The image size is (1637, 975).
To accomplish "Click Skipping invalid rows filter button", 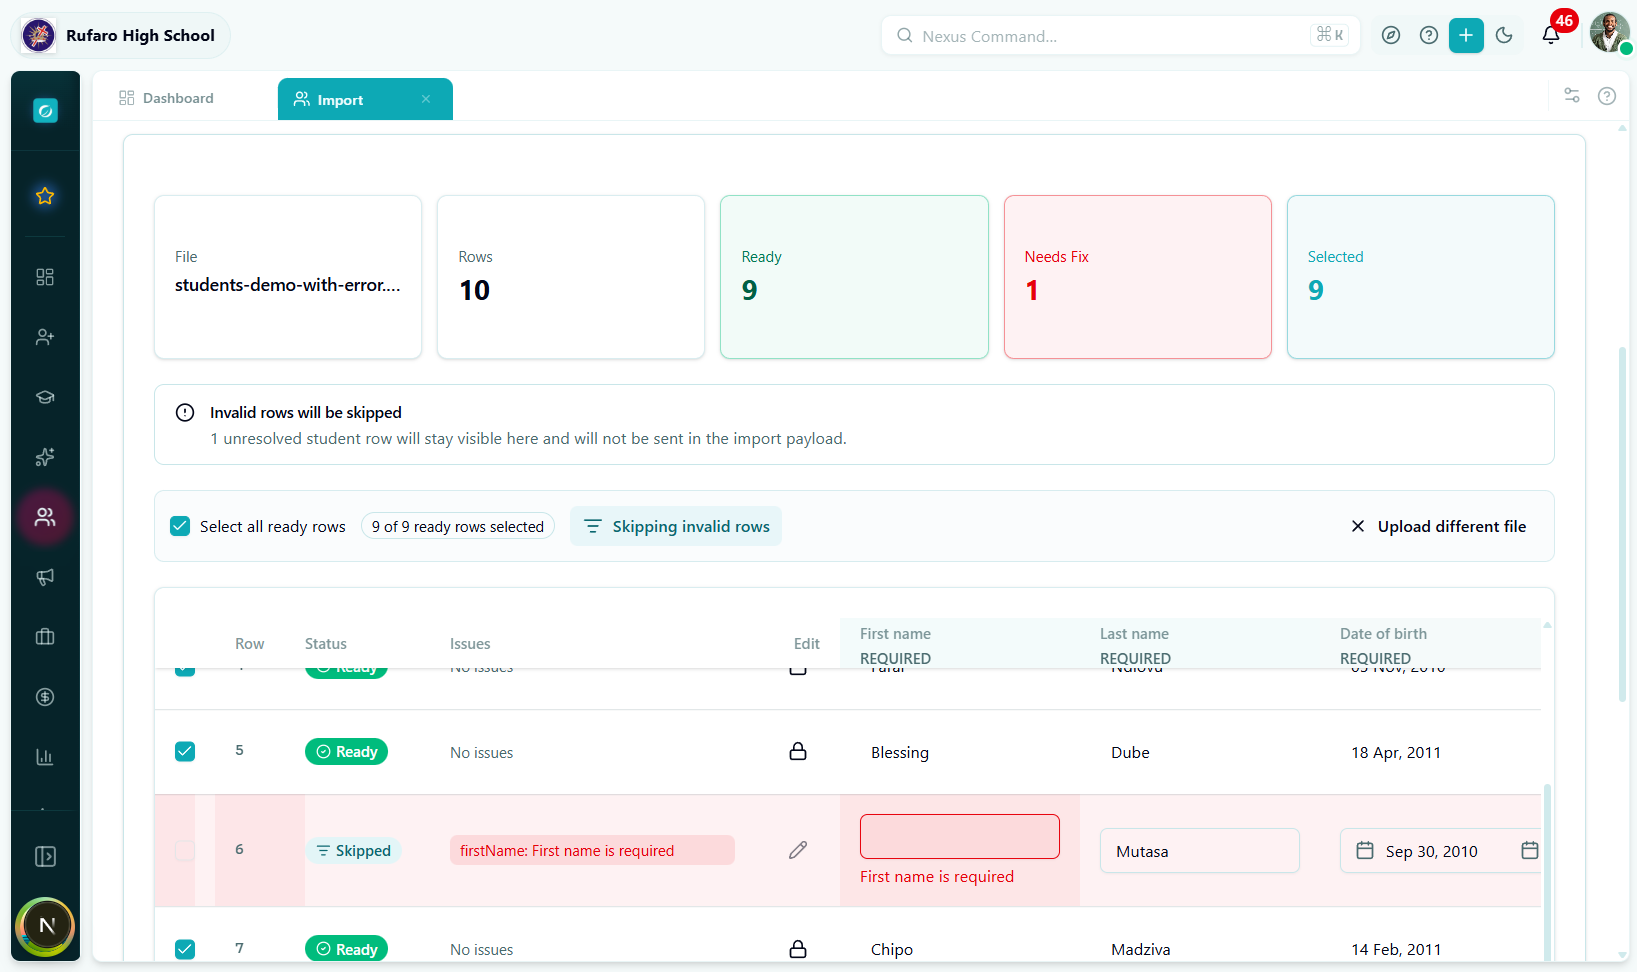I will 676,526.
